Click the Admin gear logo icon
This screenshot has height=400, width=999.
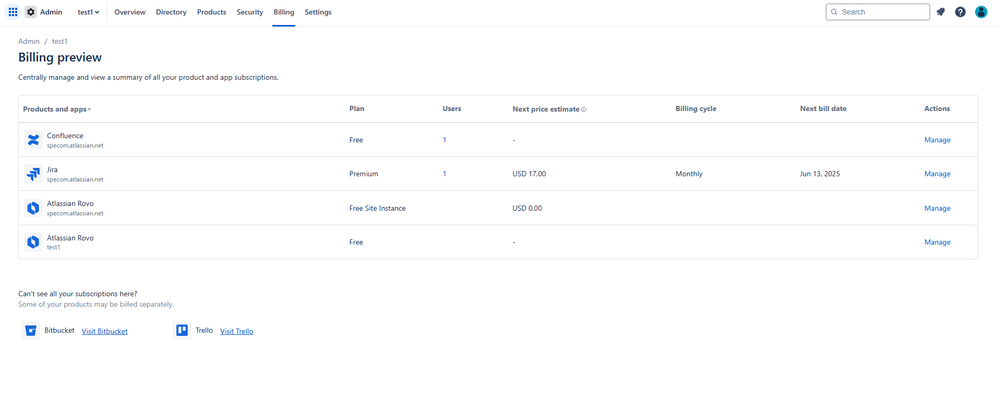pyautogui.click(x=31, y=12)
